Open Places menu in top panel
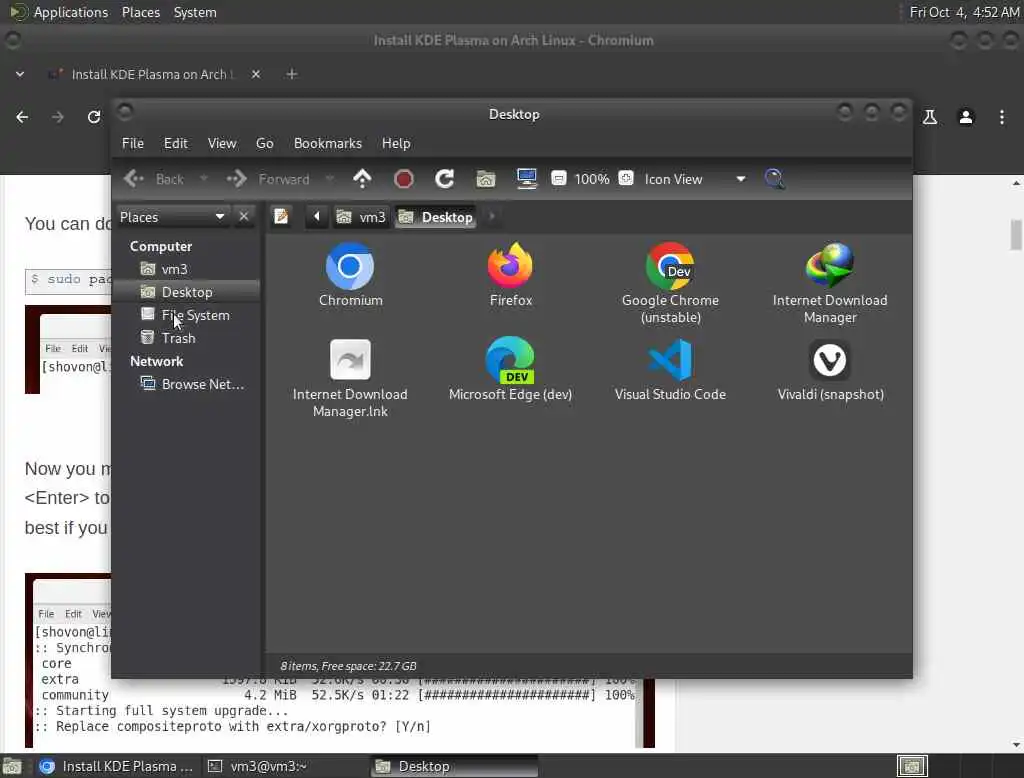Viewport: 1024px width, 778px height. 141,12
